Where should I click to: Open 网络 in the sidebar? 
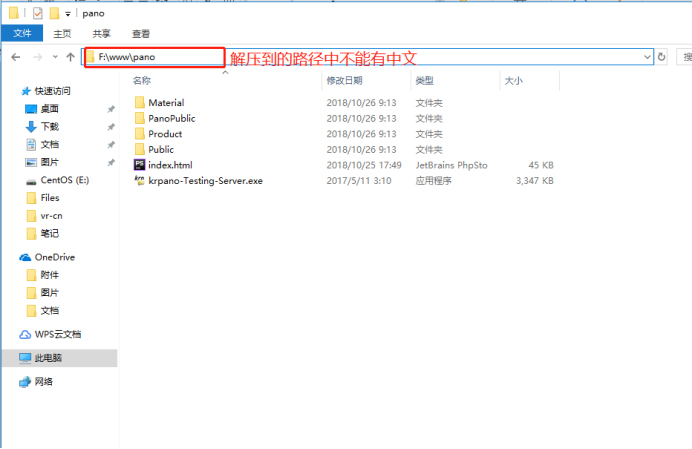(x=43, y=381)
